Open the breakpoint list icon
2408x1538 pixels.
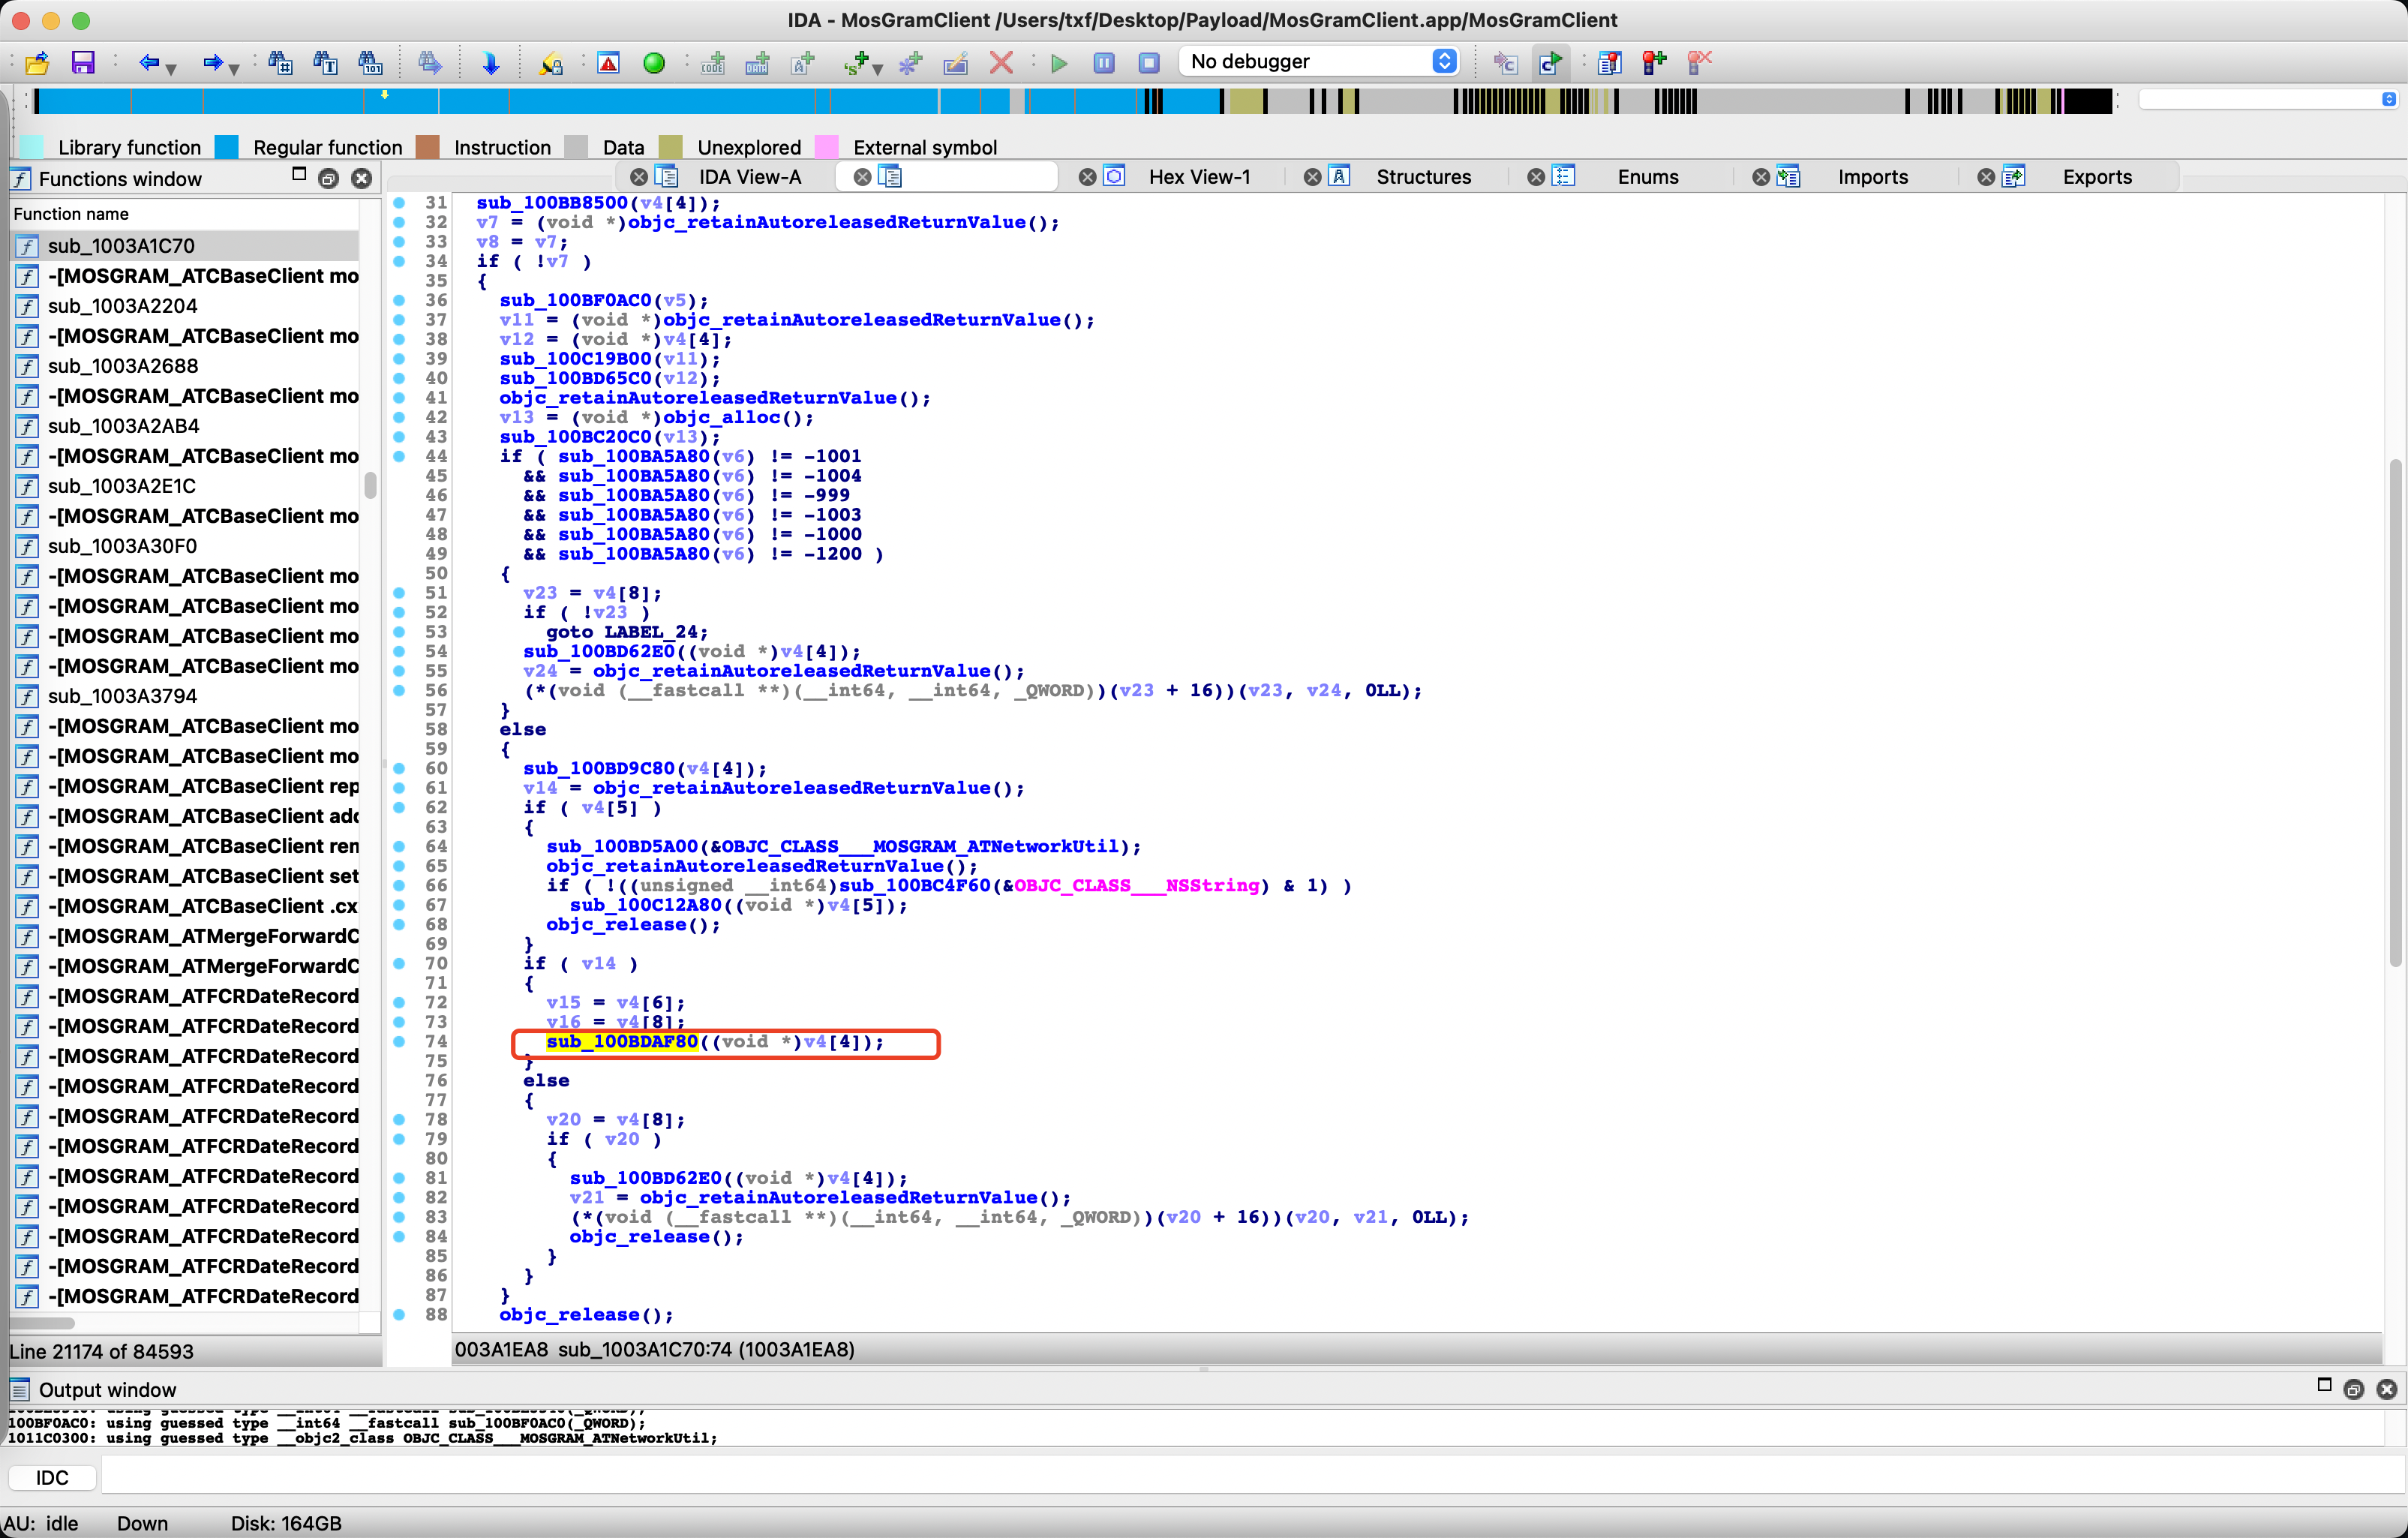click(1609, 63)
